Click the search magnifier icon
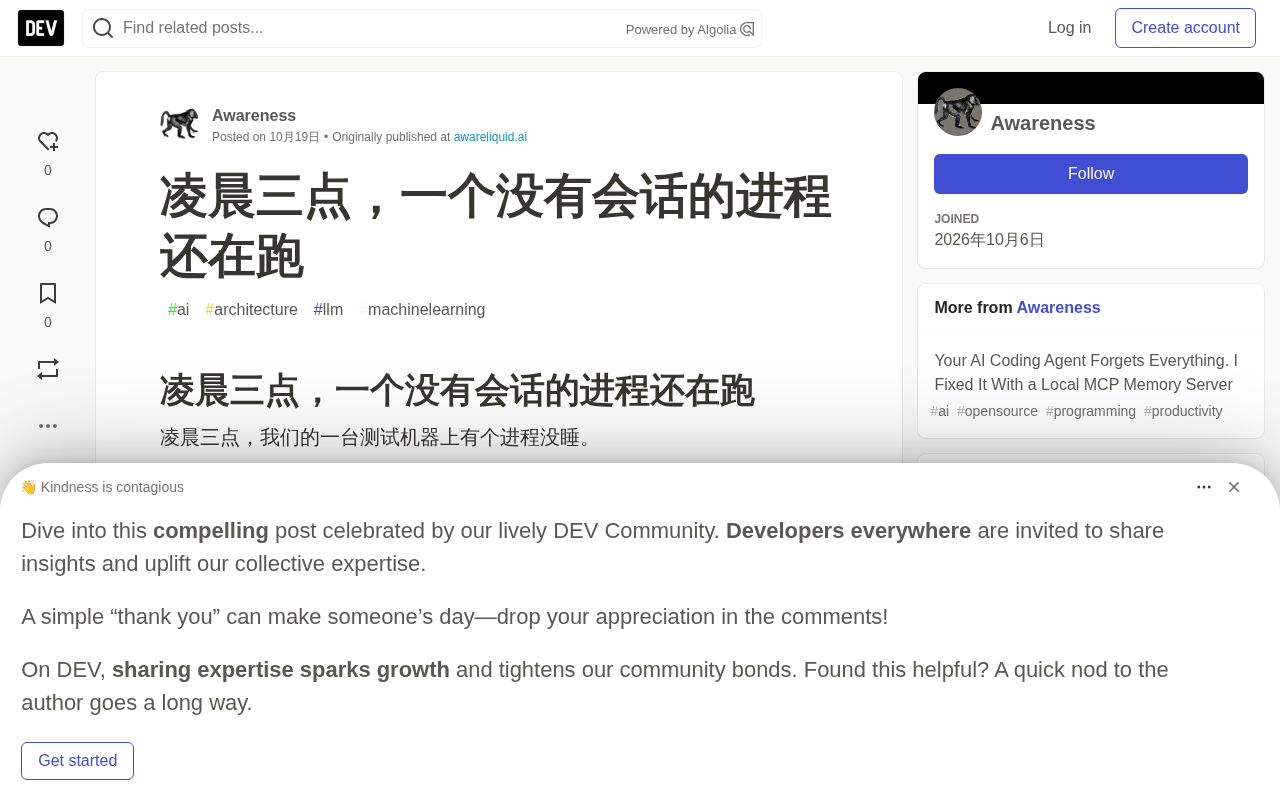The image size is (1280, 800). [x=103, y=28]
